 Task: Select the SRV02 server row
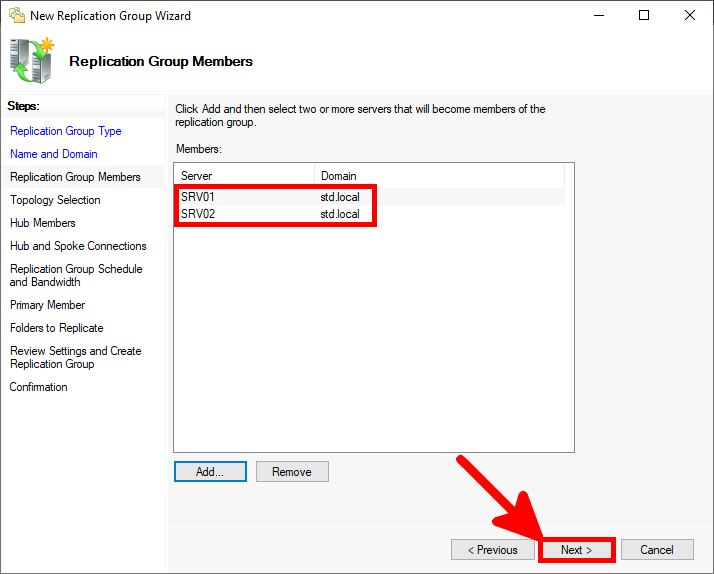point(369,213)
